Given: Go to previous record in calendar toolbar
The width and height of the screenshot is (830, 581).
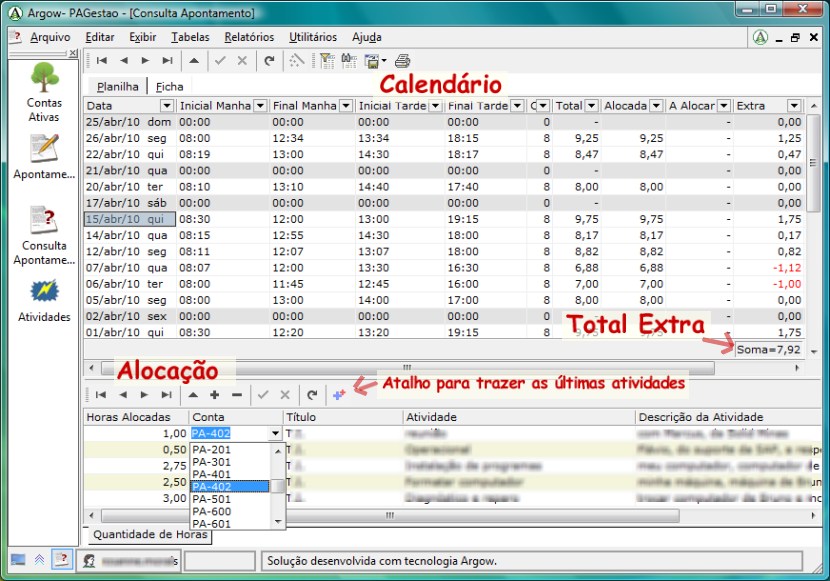Looking at the screenshot, I should tap(124, 61).
